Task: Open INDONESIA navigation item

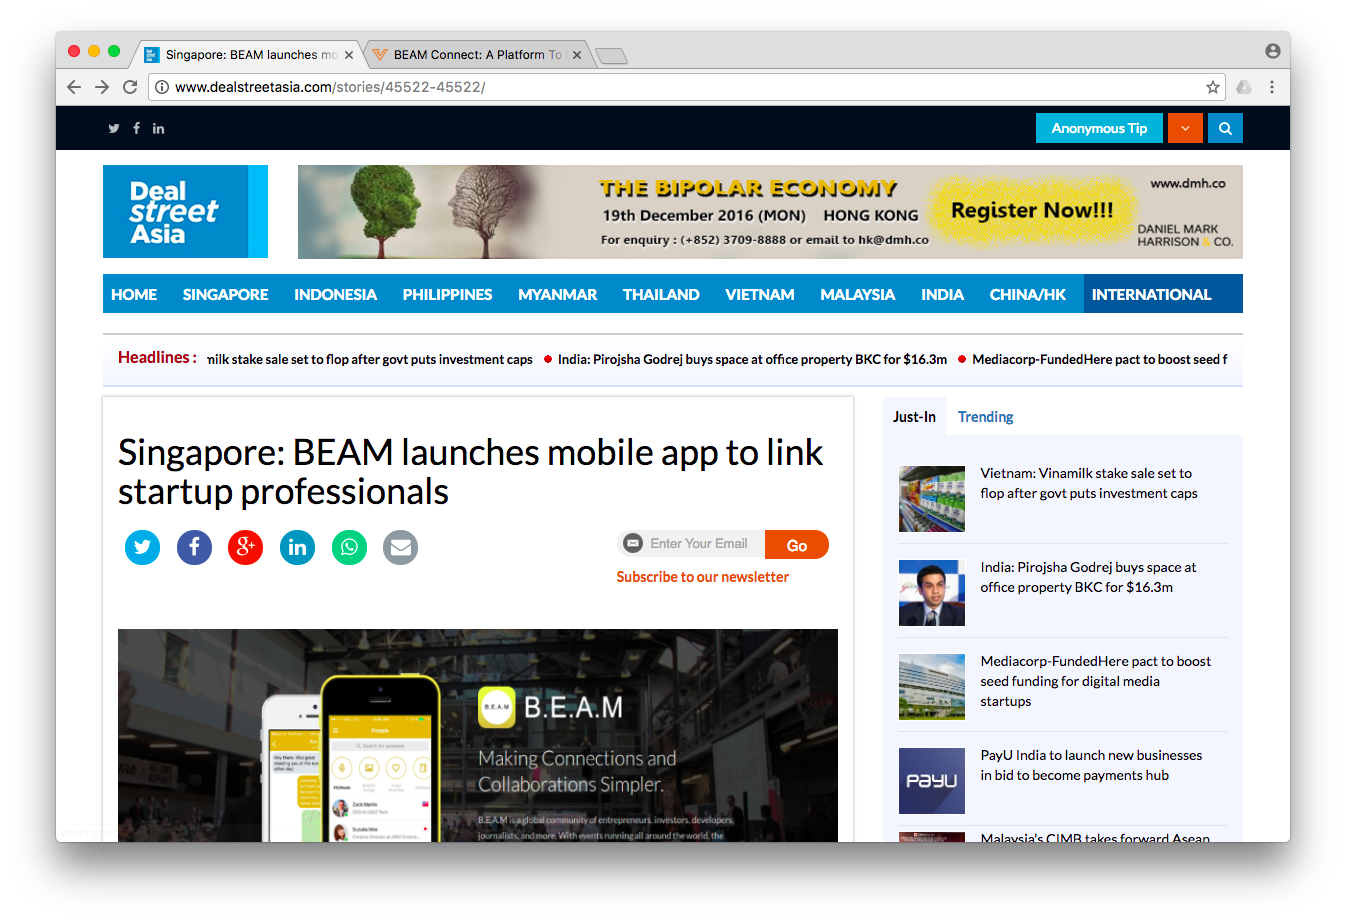Action: 335,294
